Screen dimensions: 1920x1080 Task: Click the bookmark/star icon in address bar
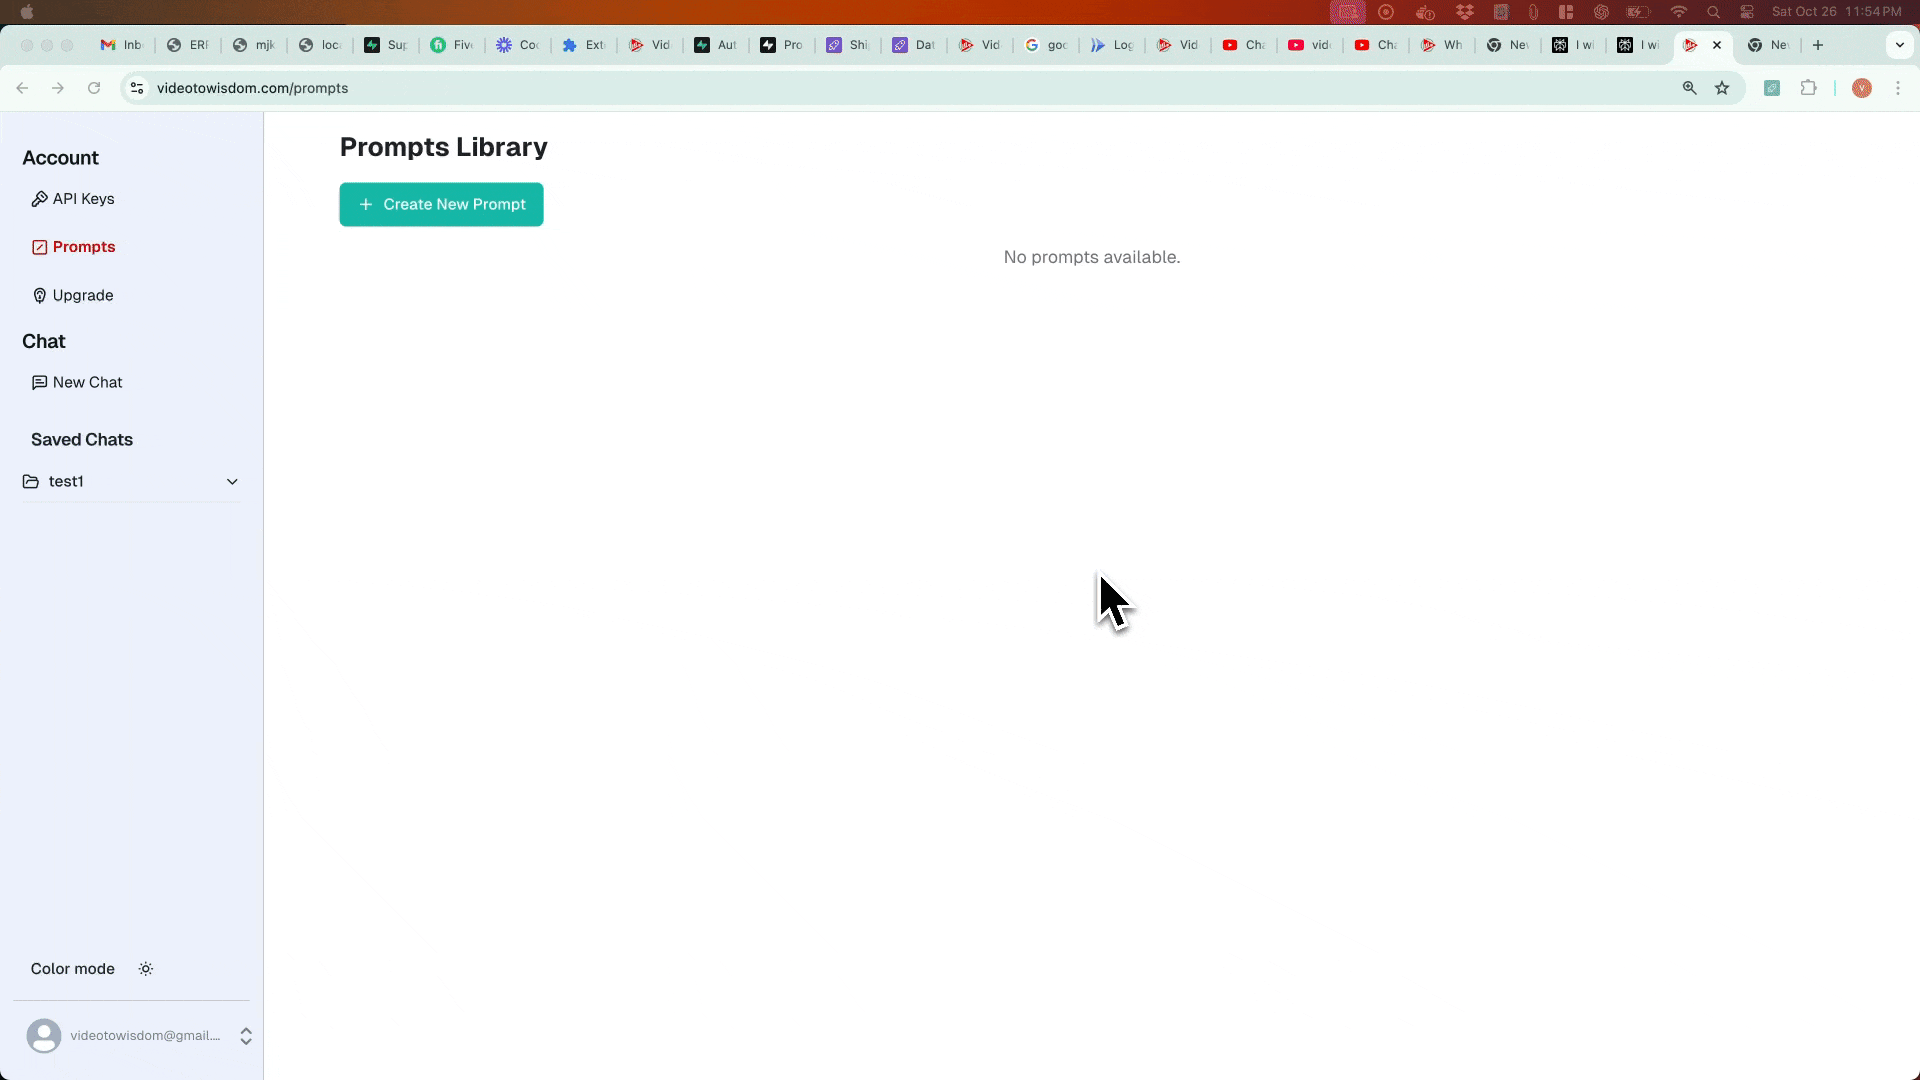tap(1721, 88)
